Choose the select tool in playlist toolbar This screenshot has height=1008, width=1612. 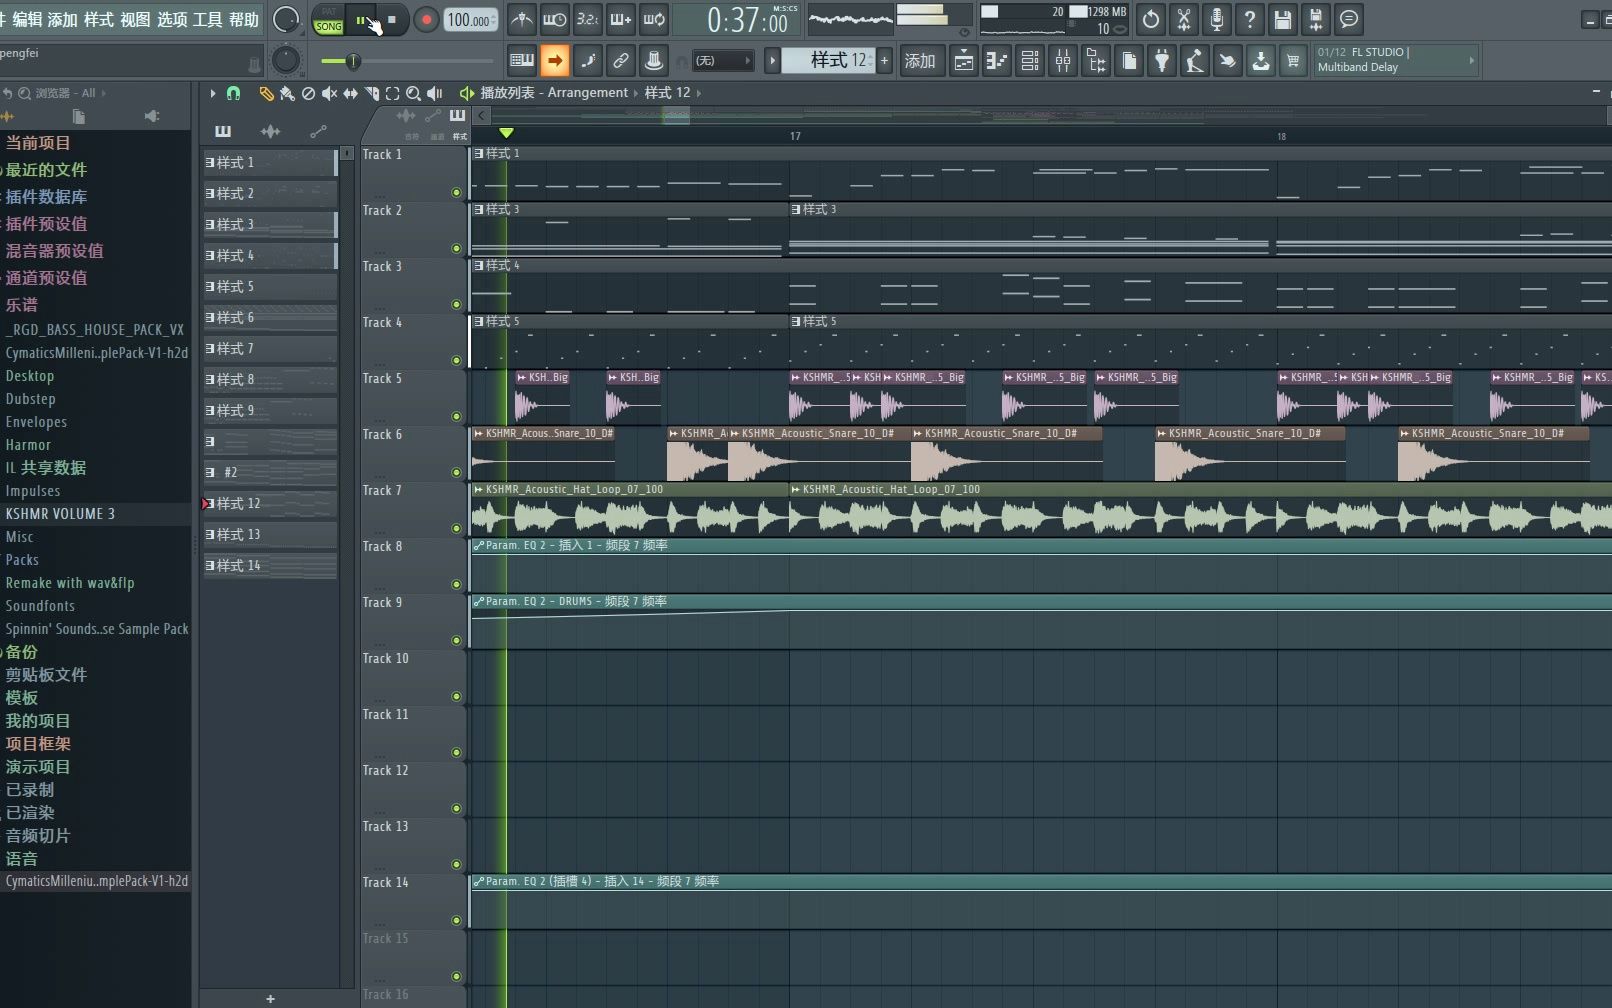point(392,93)
